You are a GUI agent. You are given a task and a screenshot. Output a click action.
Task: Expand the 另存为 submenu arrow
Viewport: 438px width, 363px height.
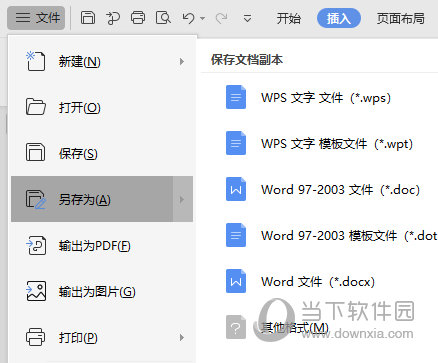pos(183,199)
